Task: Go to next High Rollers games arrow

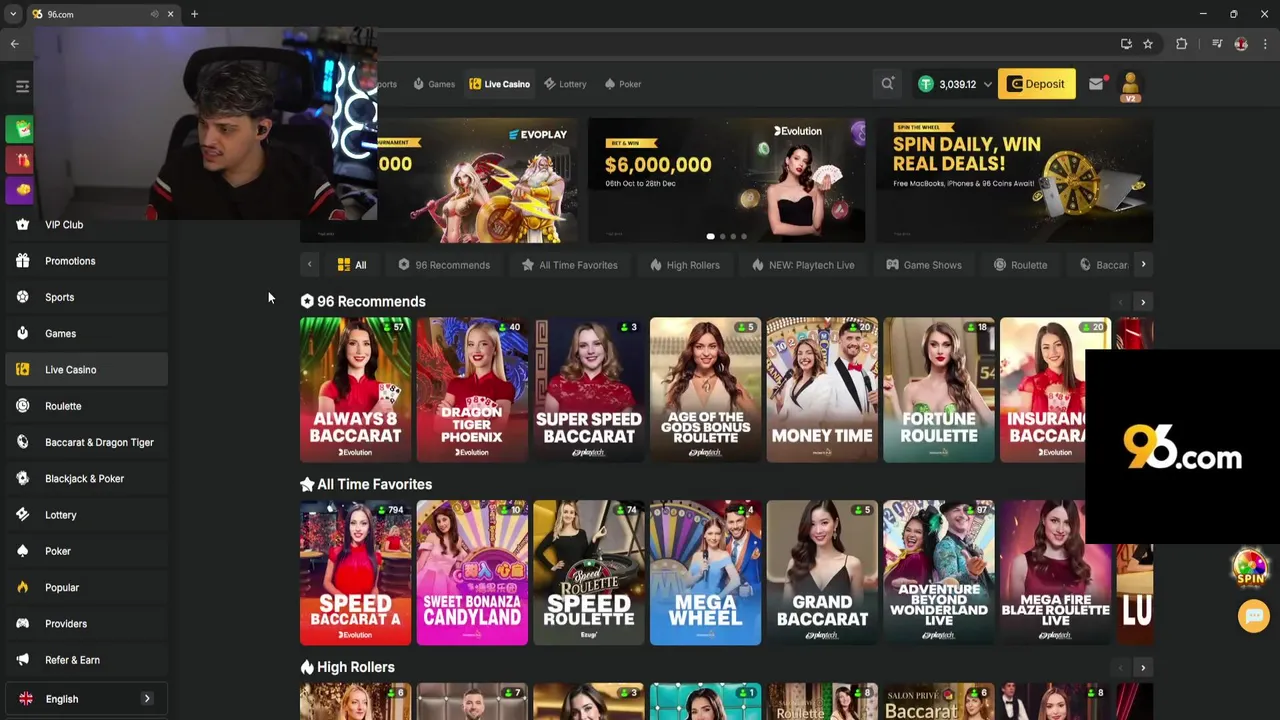Action: (x=1143, y=668)
